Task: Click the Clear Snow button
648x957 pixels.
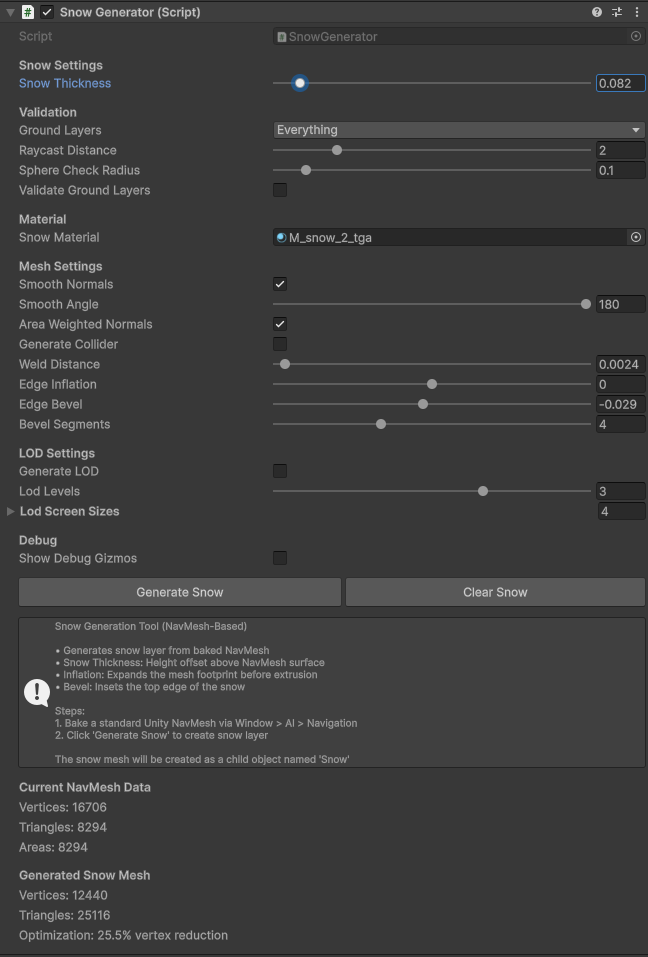Action: pyautogui.click(x=494, y=591)
